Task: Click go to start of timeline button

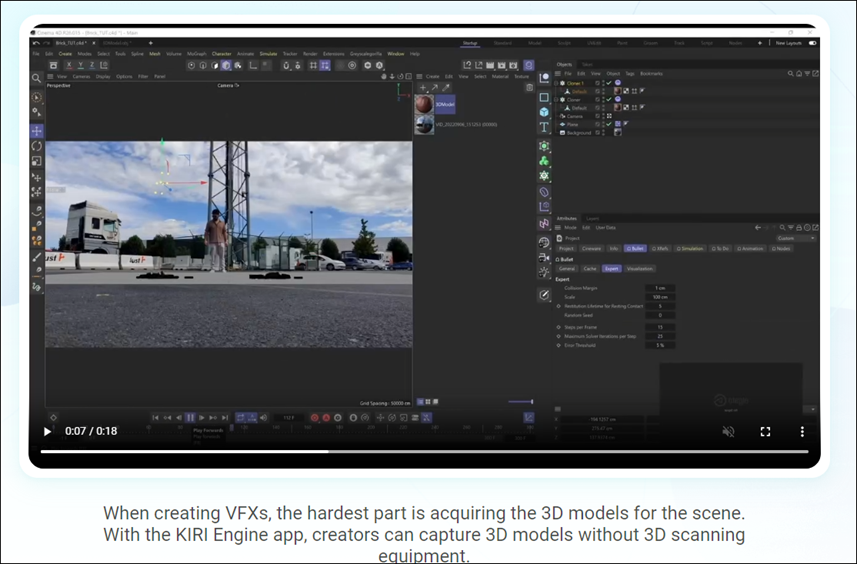Action: point(155,418)
